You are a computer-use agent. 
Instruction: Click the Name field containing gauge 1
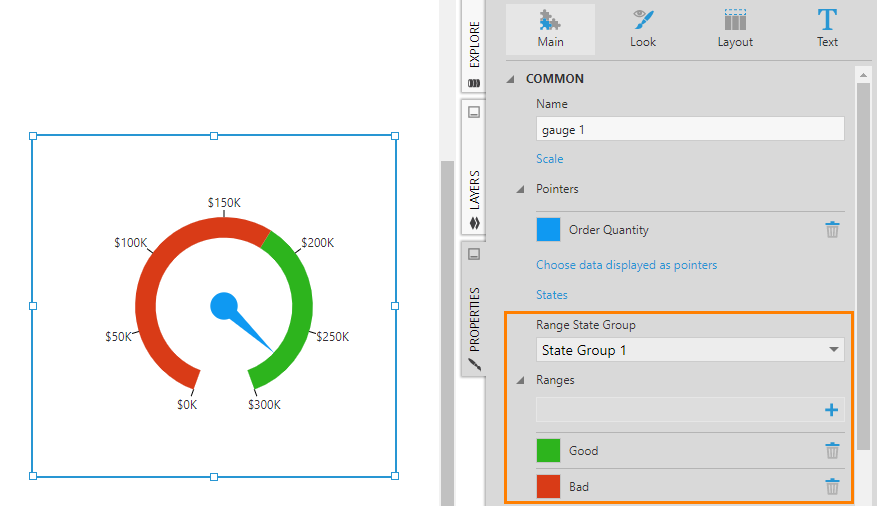(690, 130)
